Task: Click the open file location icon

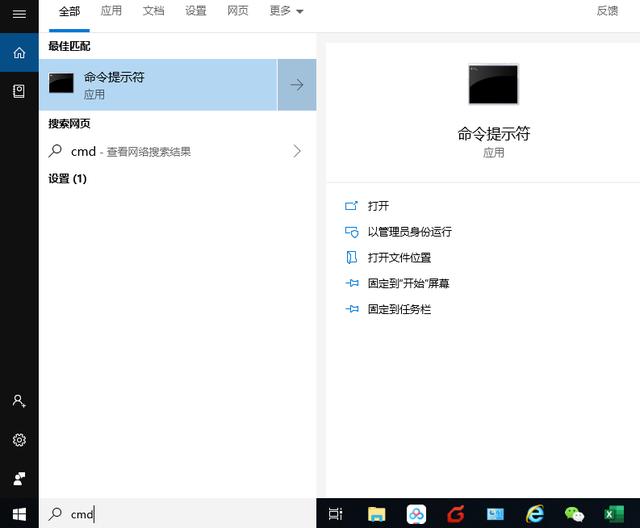Action: [351, 257]
